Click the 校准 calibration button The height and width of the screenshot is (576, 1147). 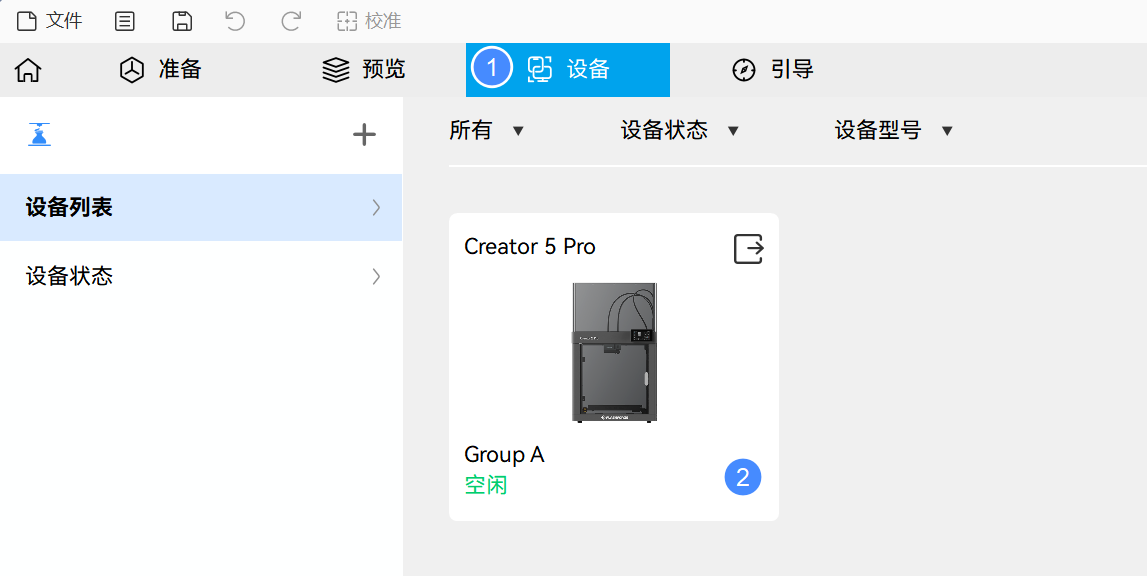pyautogui.click(x=369, y=21)
